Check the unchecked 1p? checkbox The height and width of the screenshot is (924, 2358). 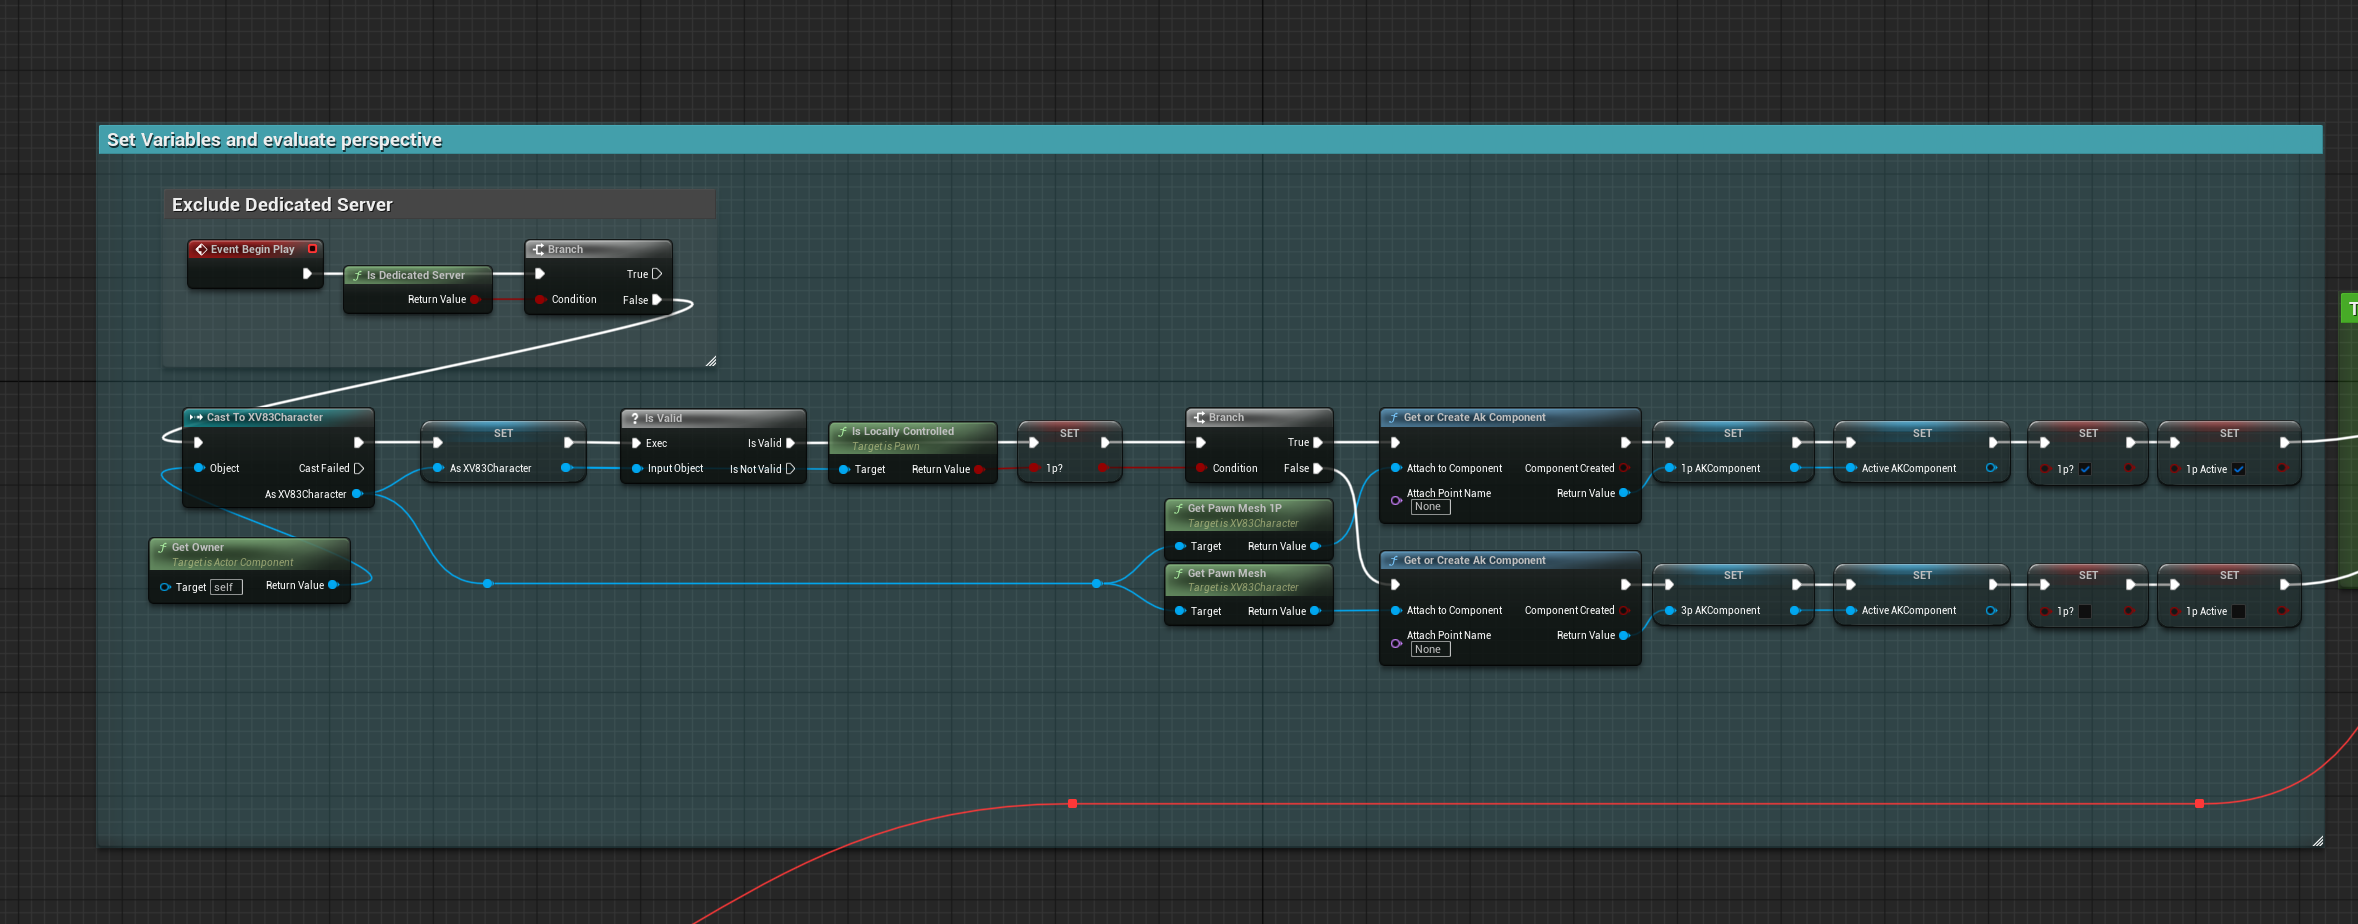pyautogui.click(x=2085, y=611)
